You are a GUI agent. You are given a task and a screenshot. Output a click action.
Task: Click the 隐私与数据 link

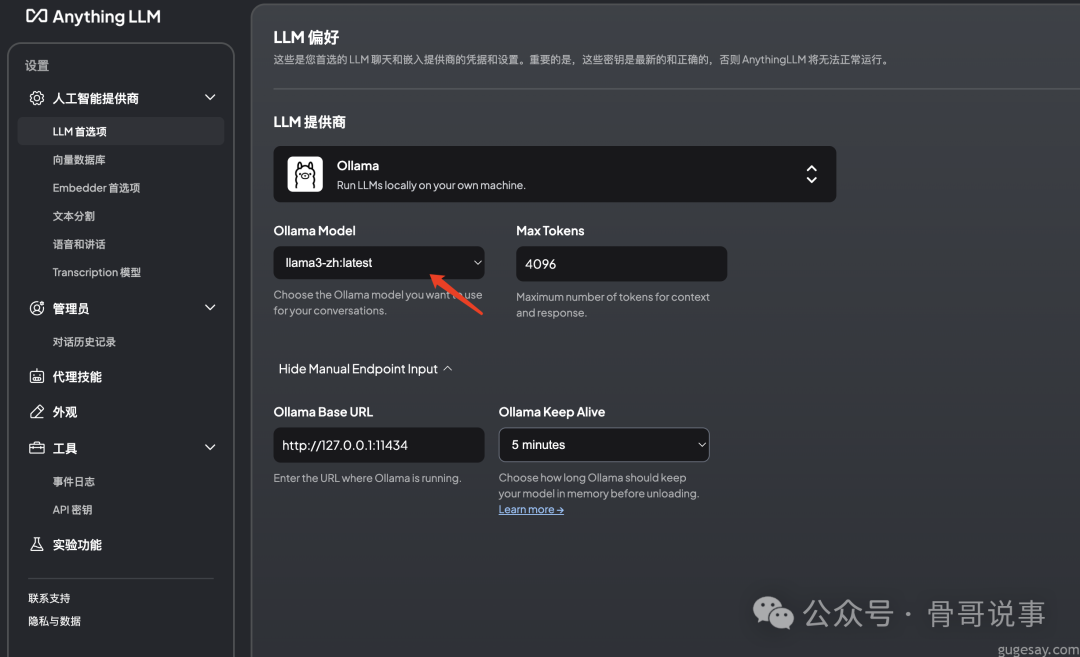point(54,621)
